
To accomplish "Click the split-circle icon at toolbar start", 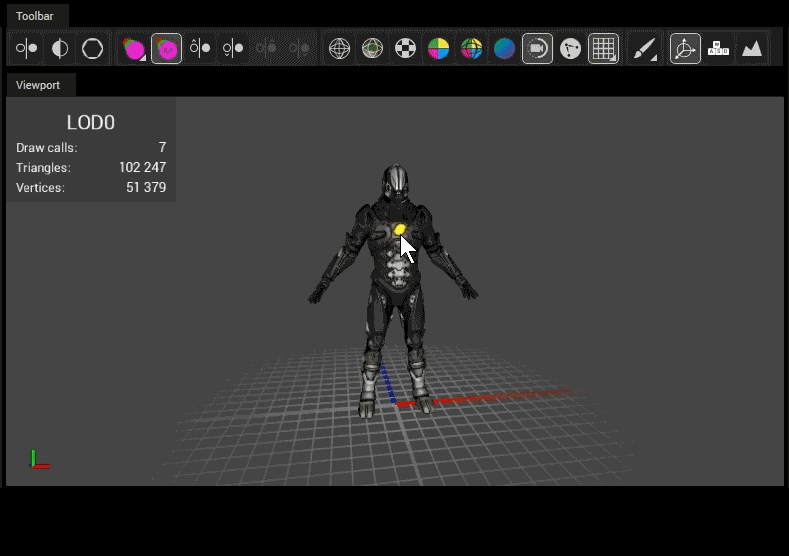I will point(27,48).
